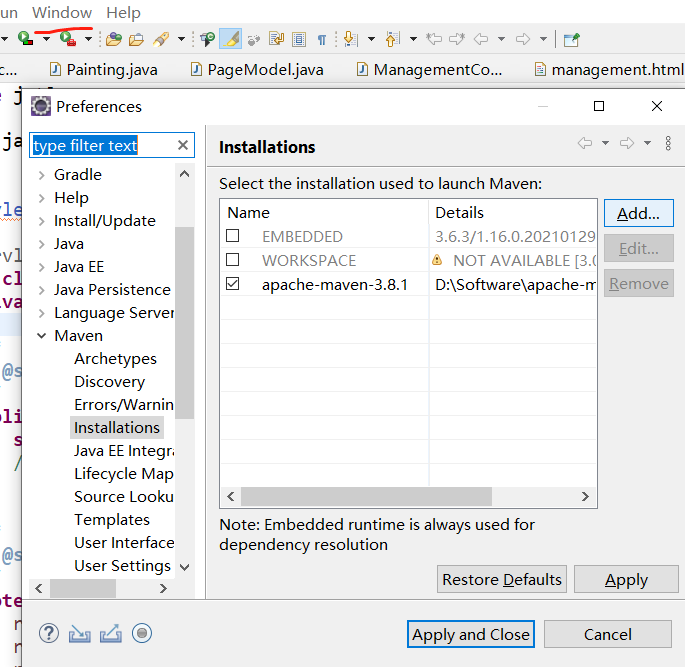Click the Run External Tools icon

[68, 39]
